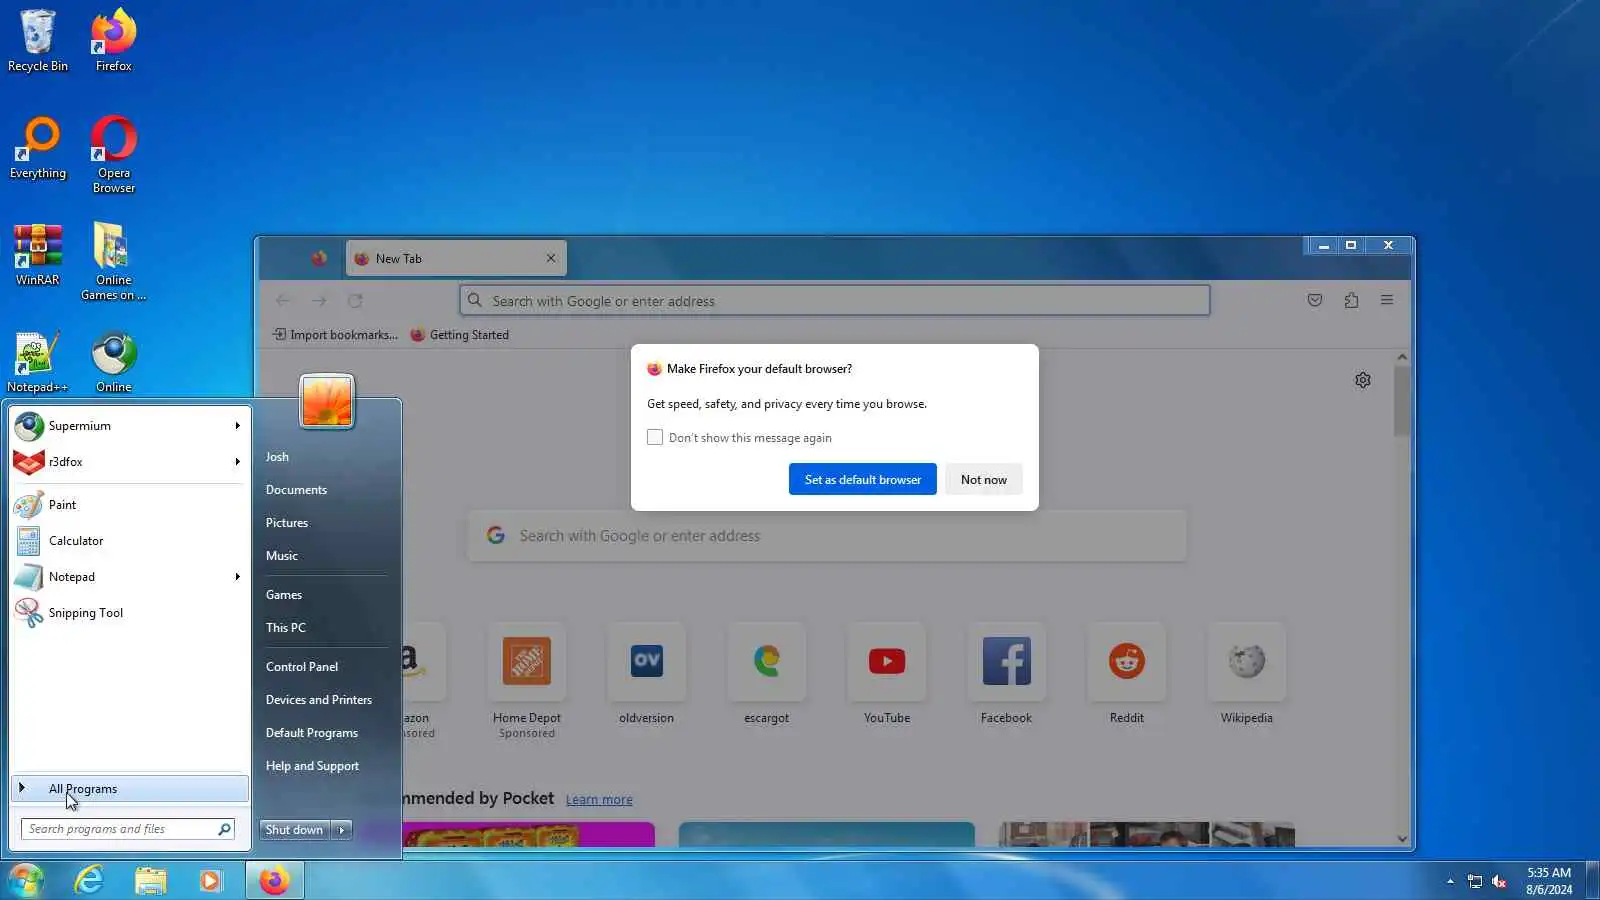The width and height of the screenshot is (1600, 900).
Task: Open Recycle Bin desktop icon
Action: 38,41
